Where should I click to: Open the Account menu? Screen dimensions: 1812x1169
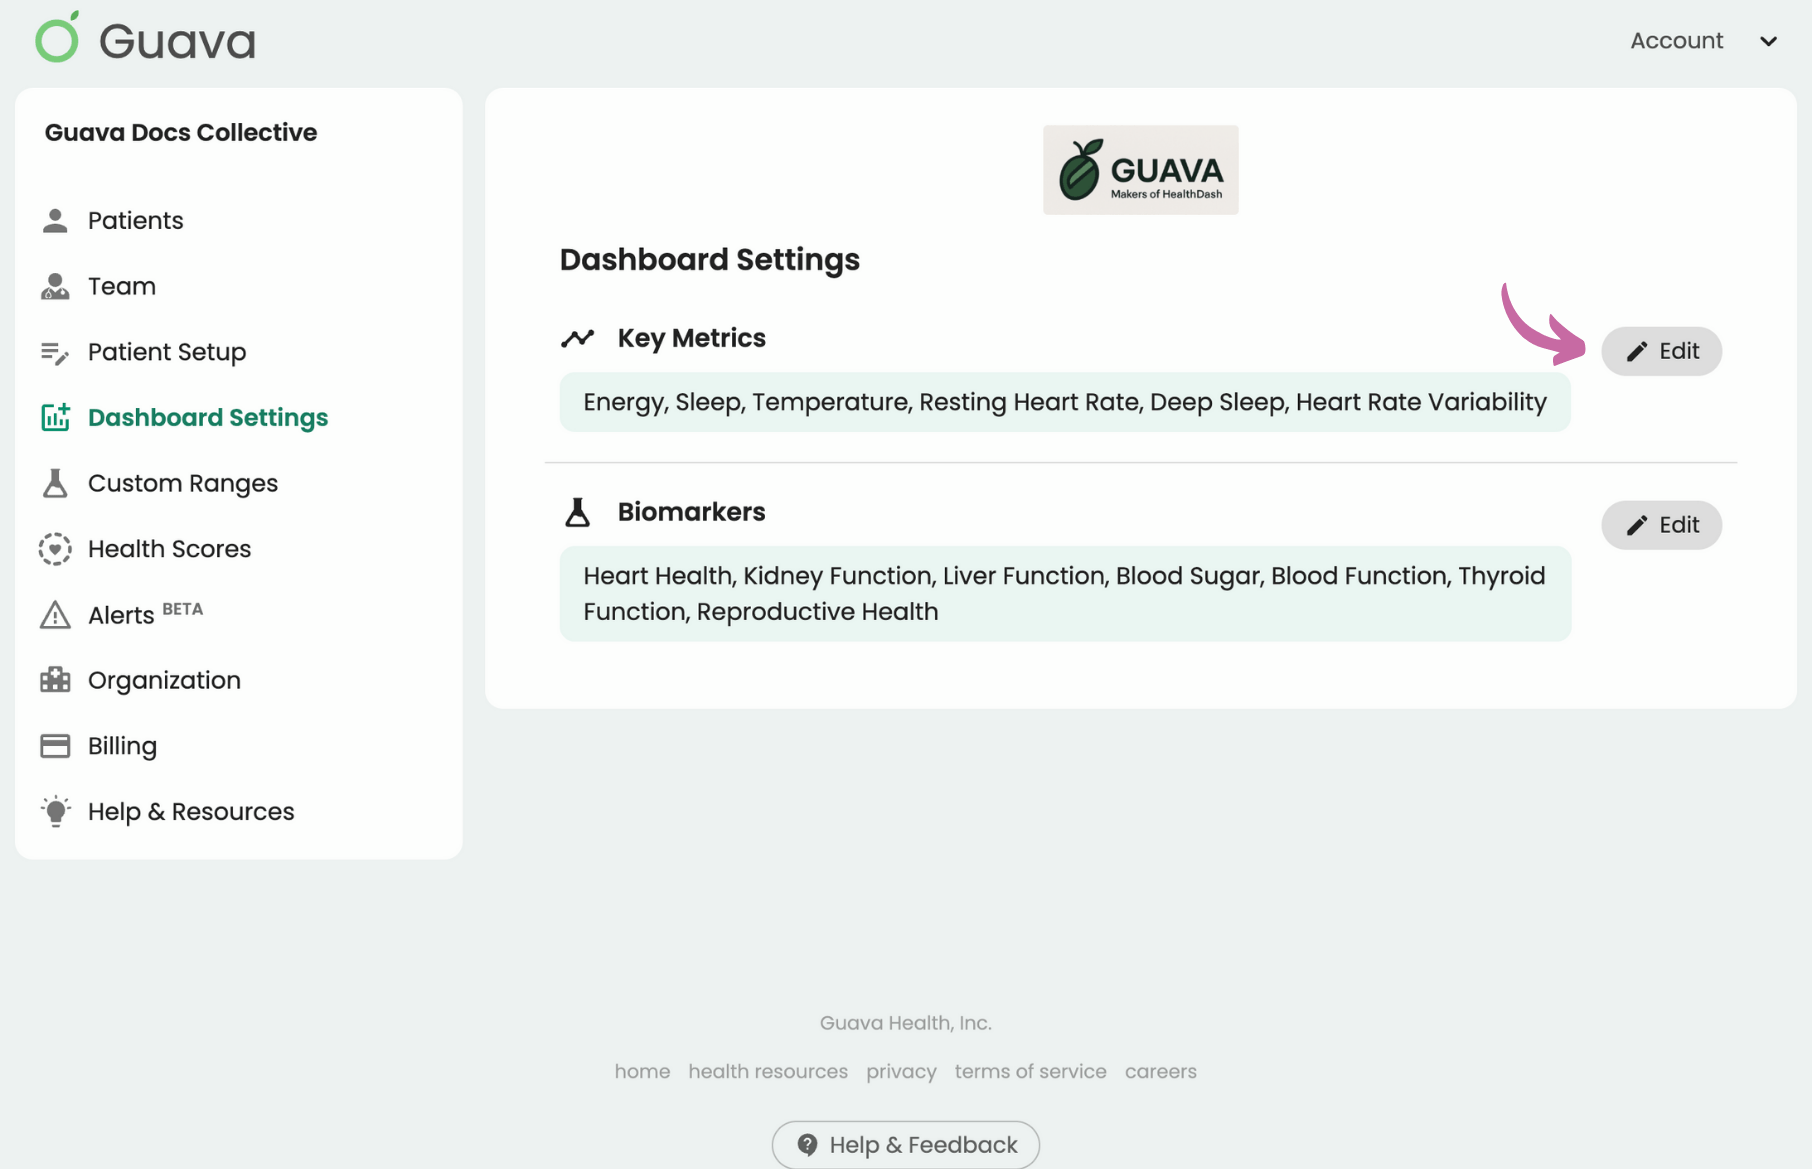click(x=1704, y=41)
